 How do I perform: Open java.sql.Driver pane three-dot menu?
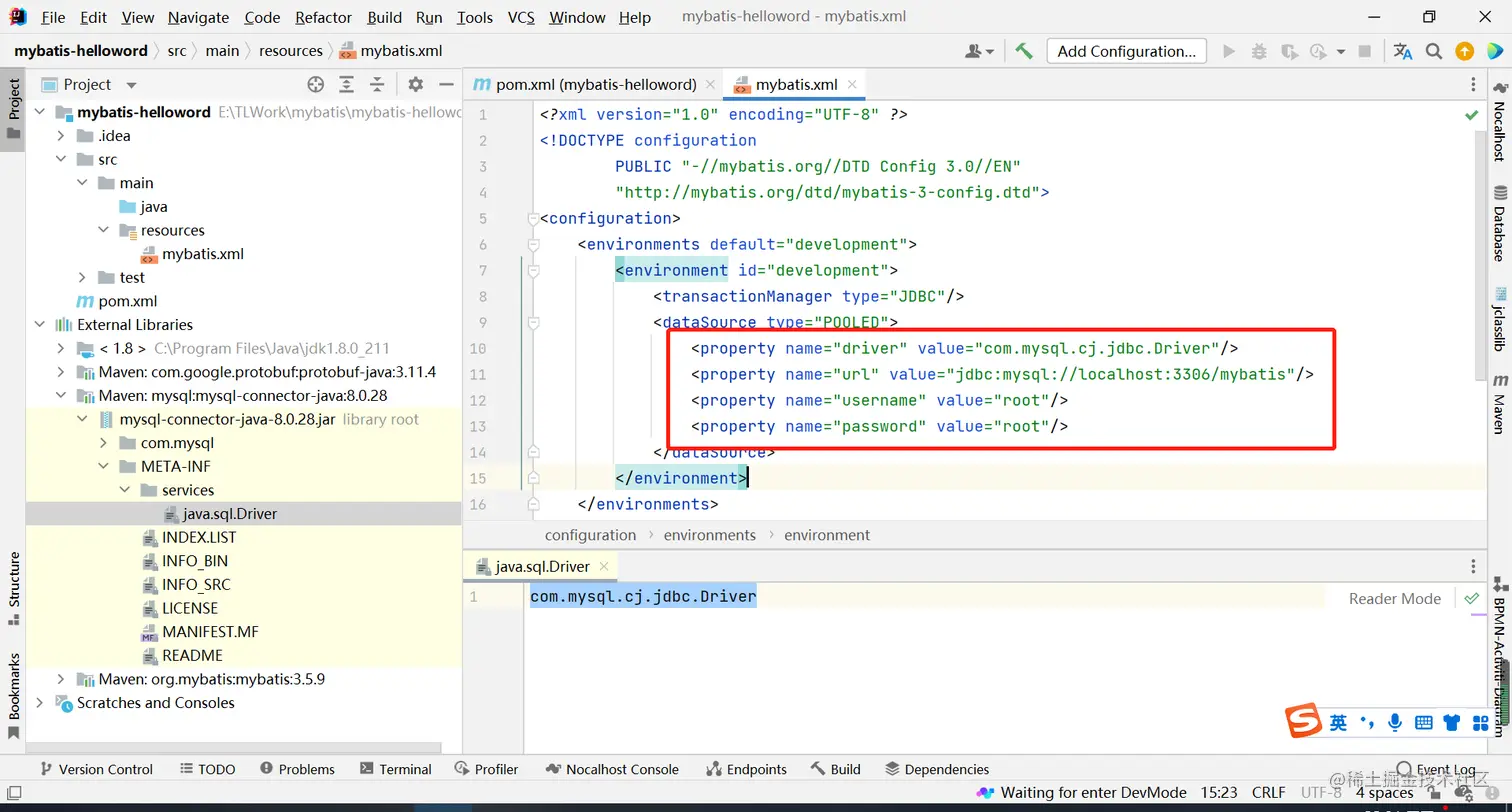(x=1473, y=566)
